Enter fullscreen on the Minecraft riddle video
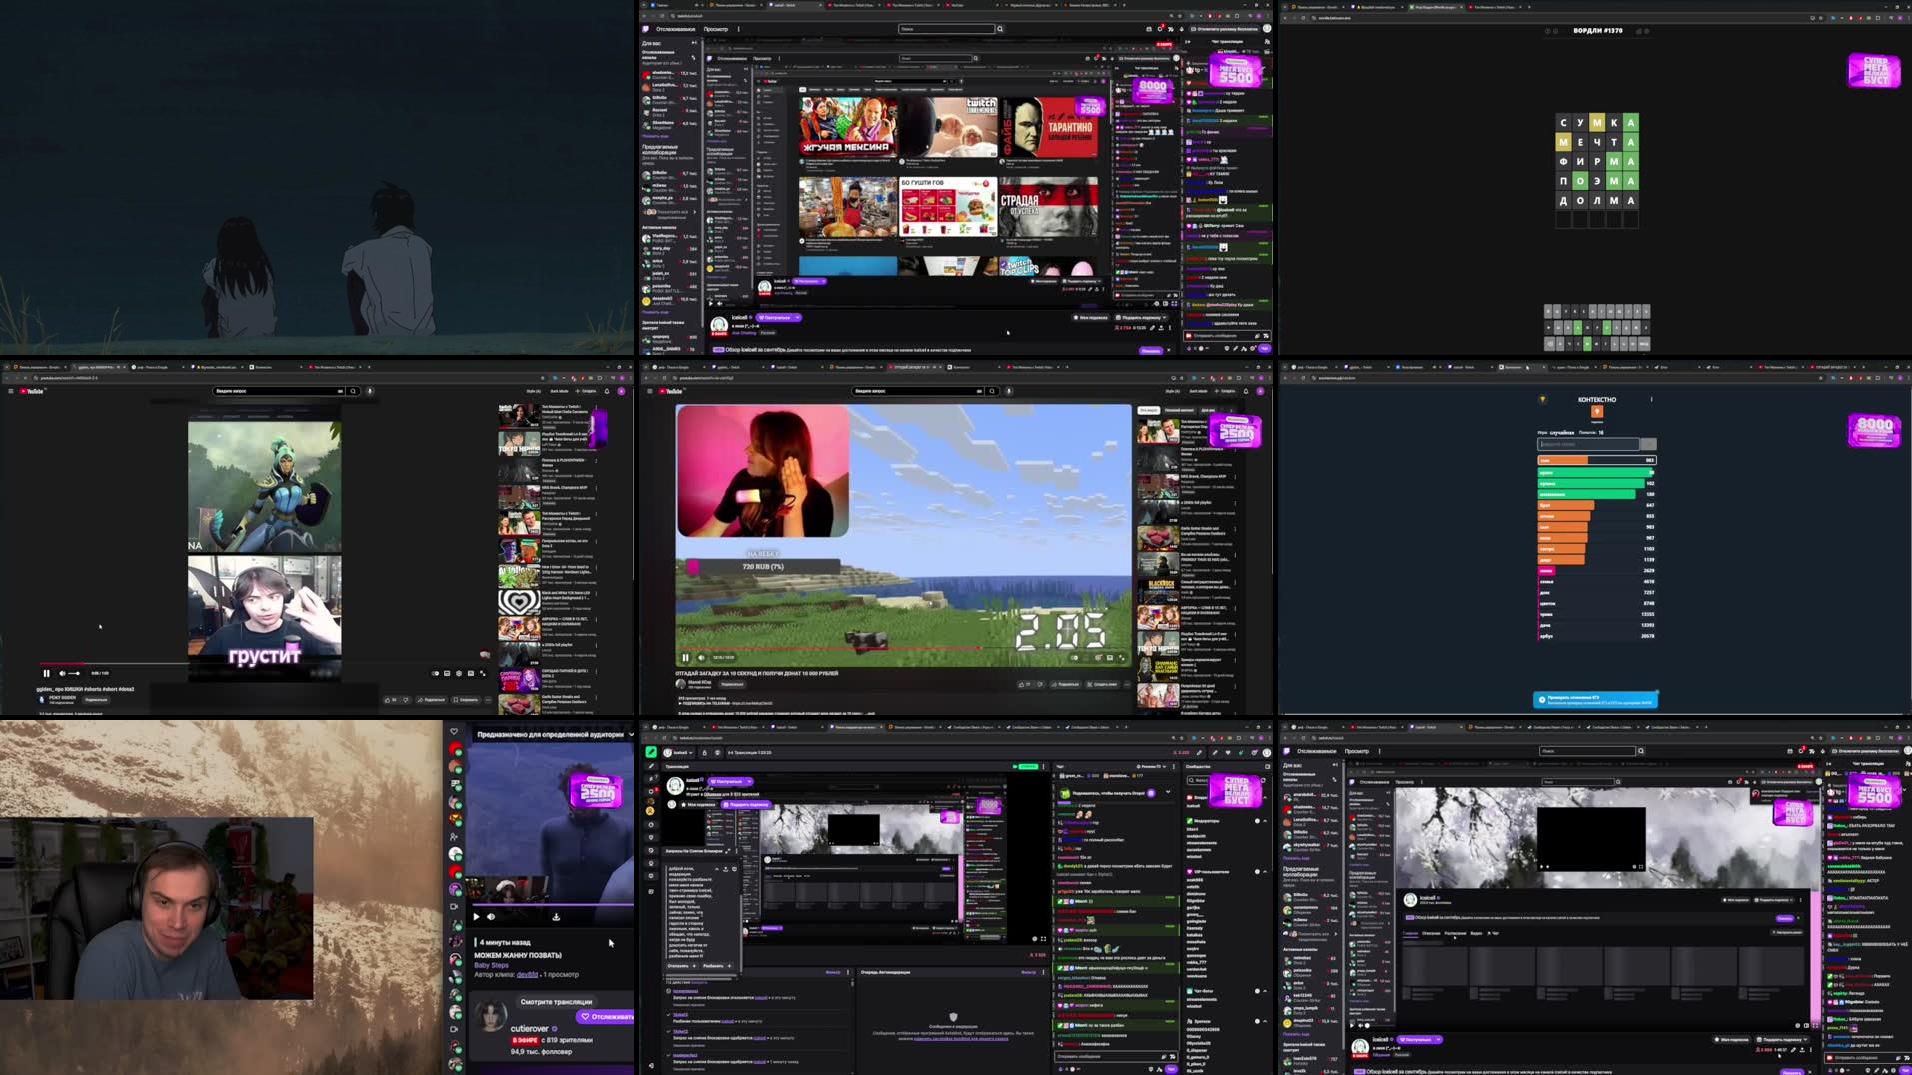 click(1122, 657)
